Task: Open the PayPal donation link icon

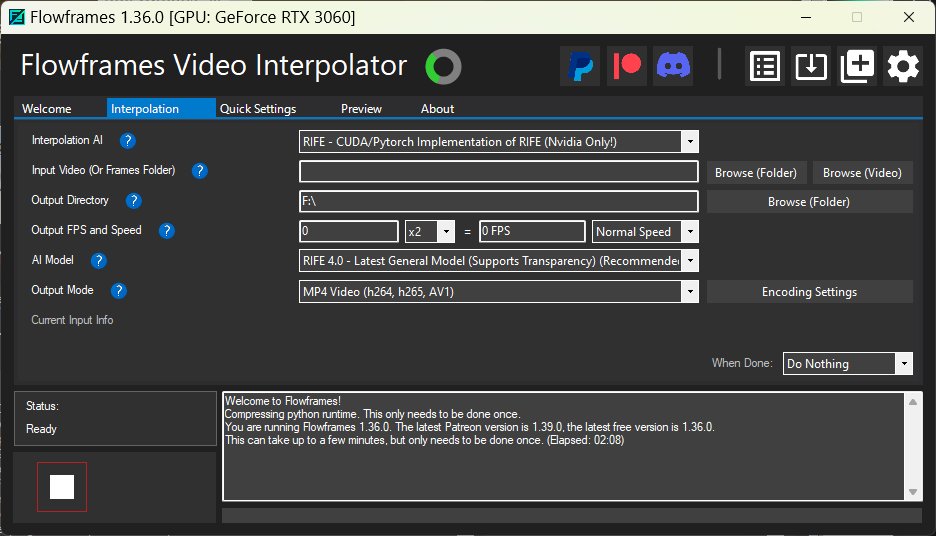Action: [x=580, y=66]
